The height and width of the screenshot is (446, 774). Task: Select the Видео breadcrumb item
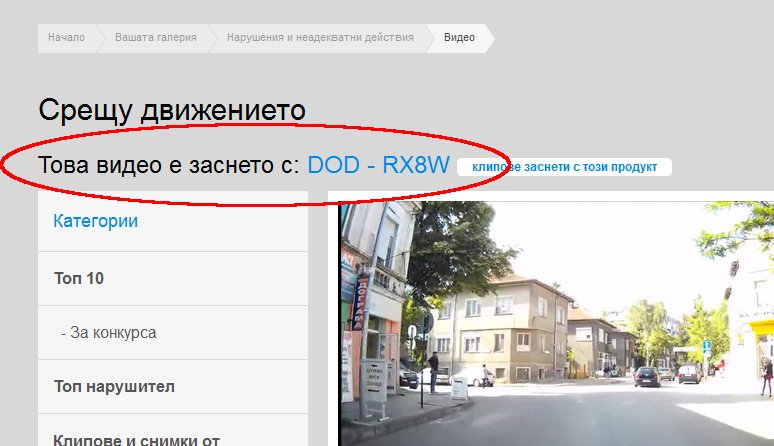(459, 38)
